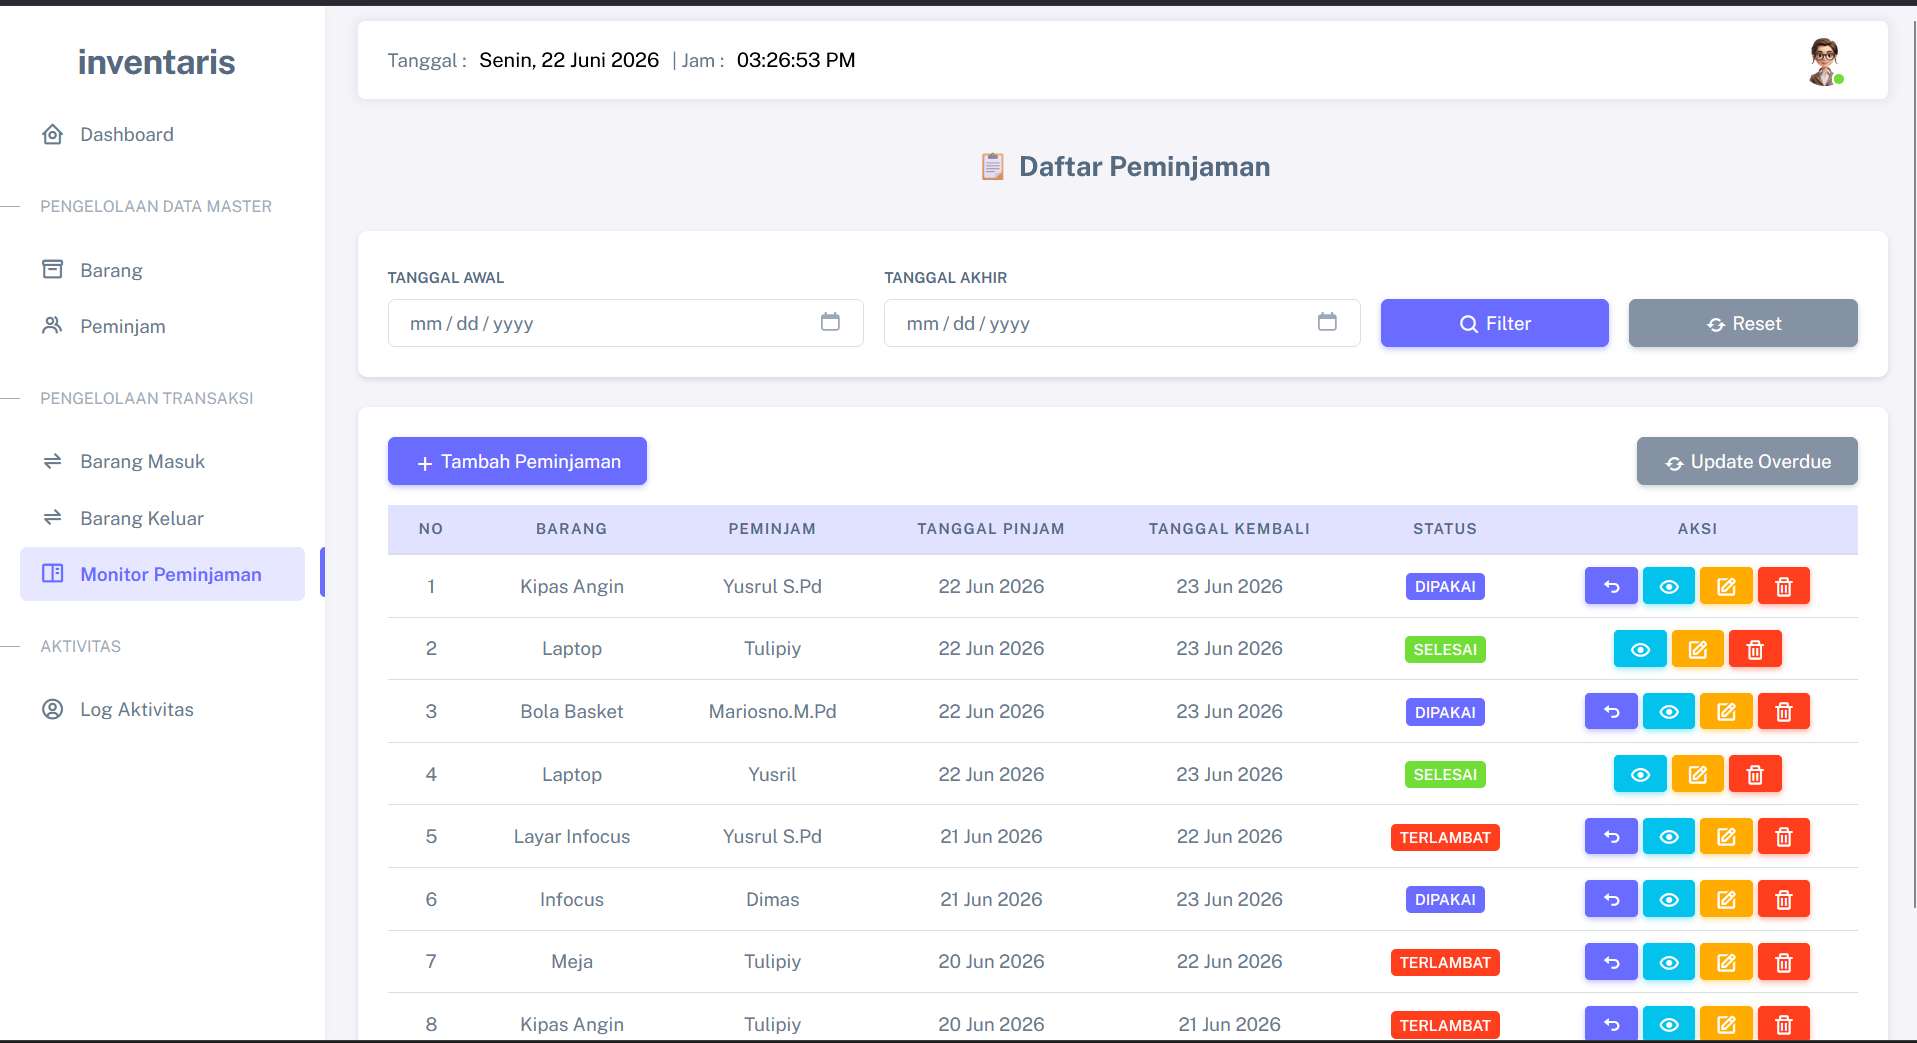The image size is (1917, 1043).
Task: Click Tambah Peminjaman button
Action: point(517,461)
